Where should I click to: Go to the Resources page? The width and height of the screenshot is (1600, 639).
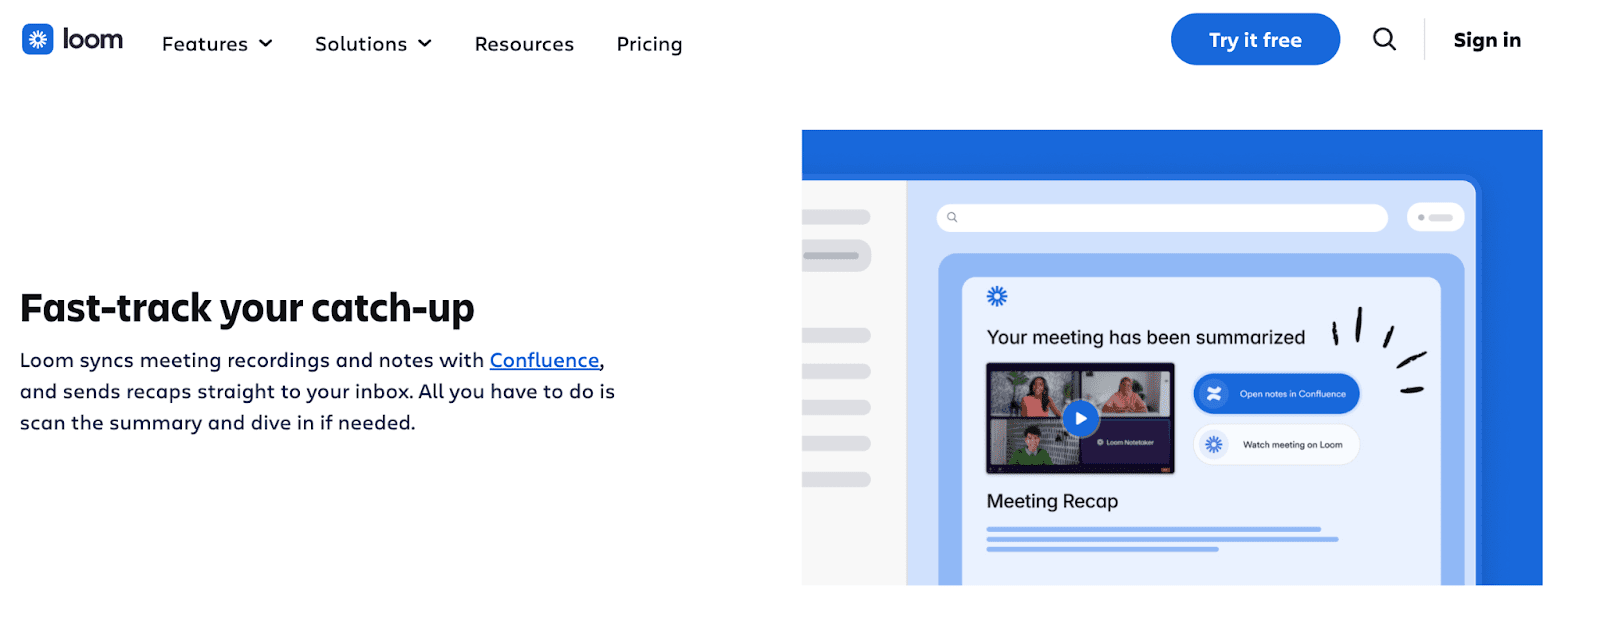tap(524, 44)
